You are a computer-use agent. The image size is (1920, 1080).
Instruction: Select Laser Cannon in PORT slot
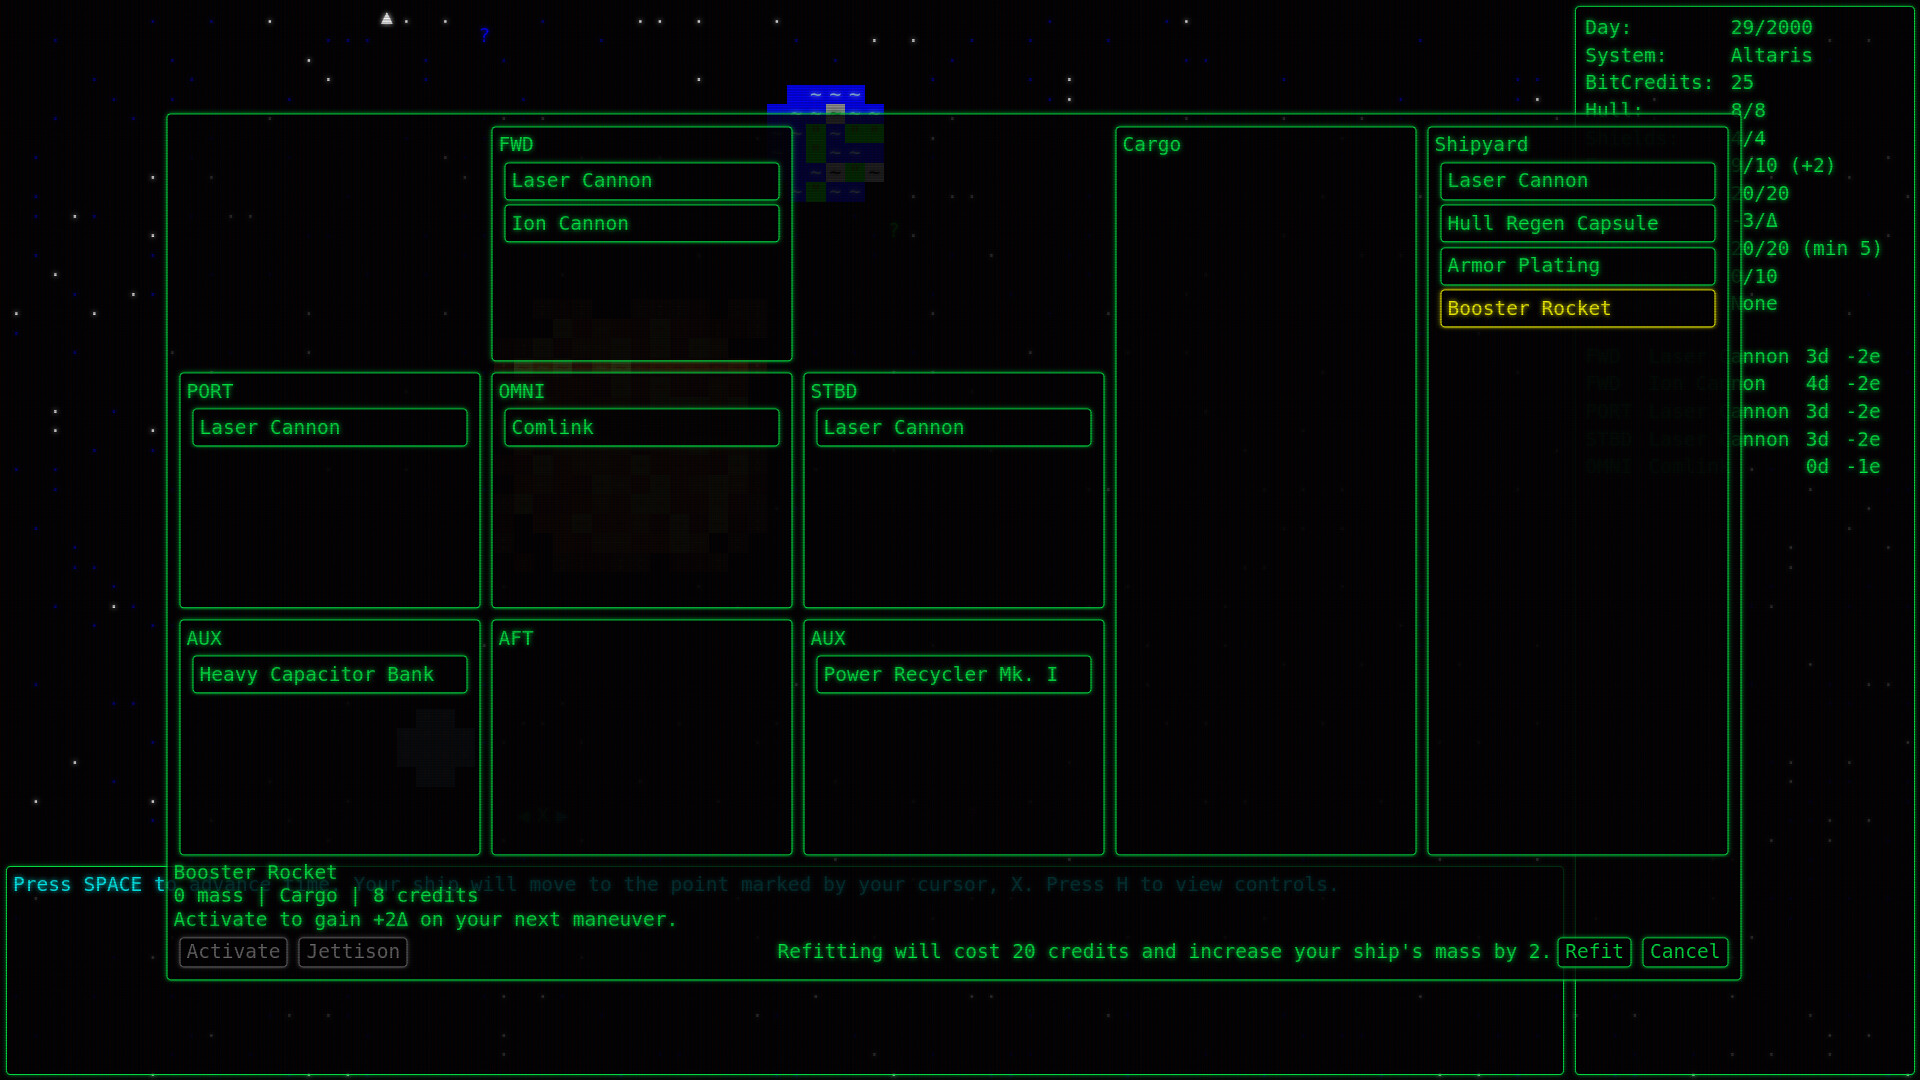(329, 427)
